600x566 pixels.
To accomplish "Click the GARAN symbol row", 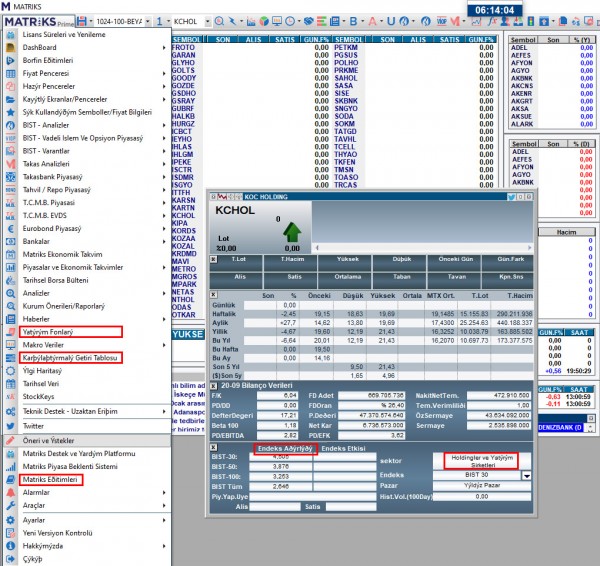I will [x=183, y=55].
